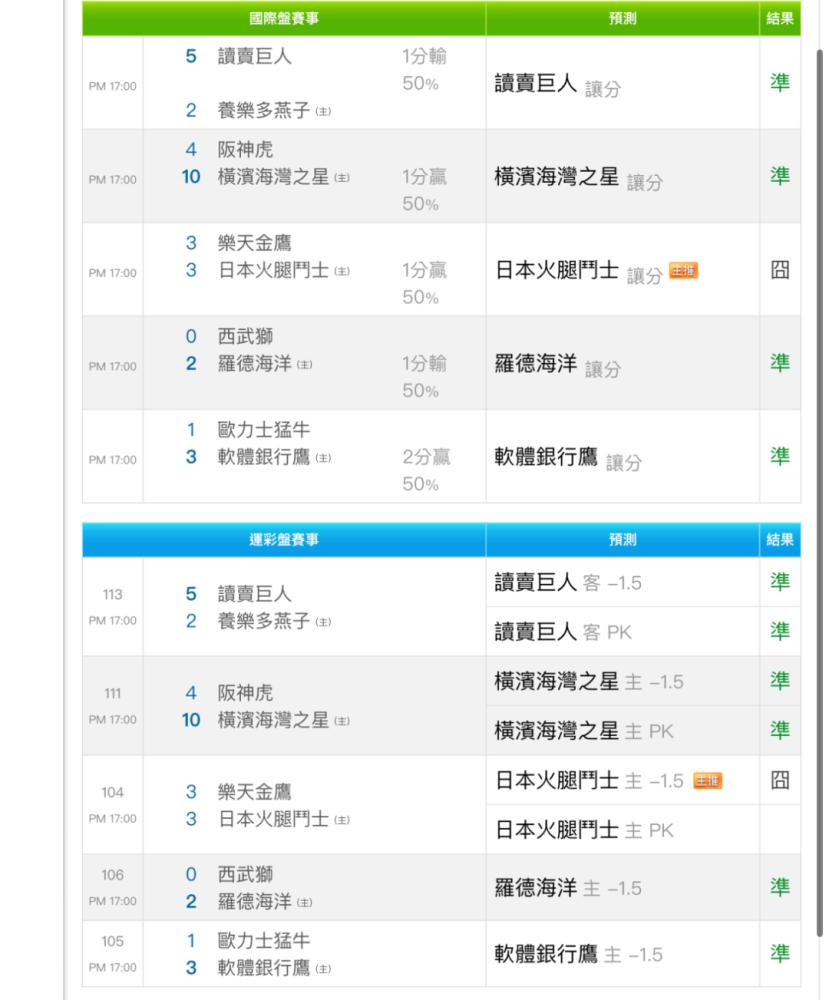Click the 運彩盤賽事 blue header

tap(284, 540)
